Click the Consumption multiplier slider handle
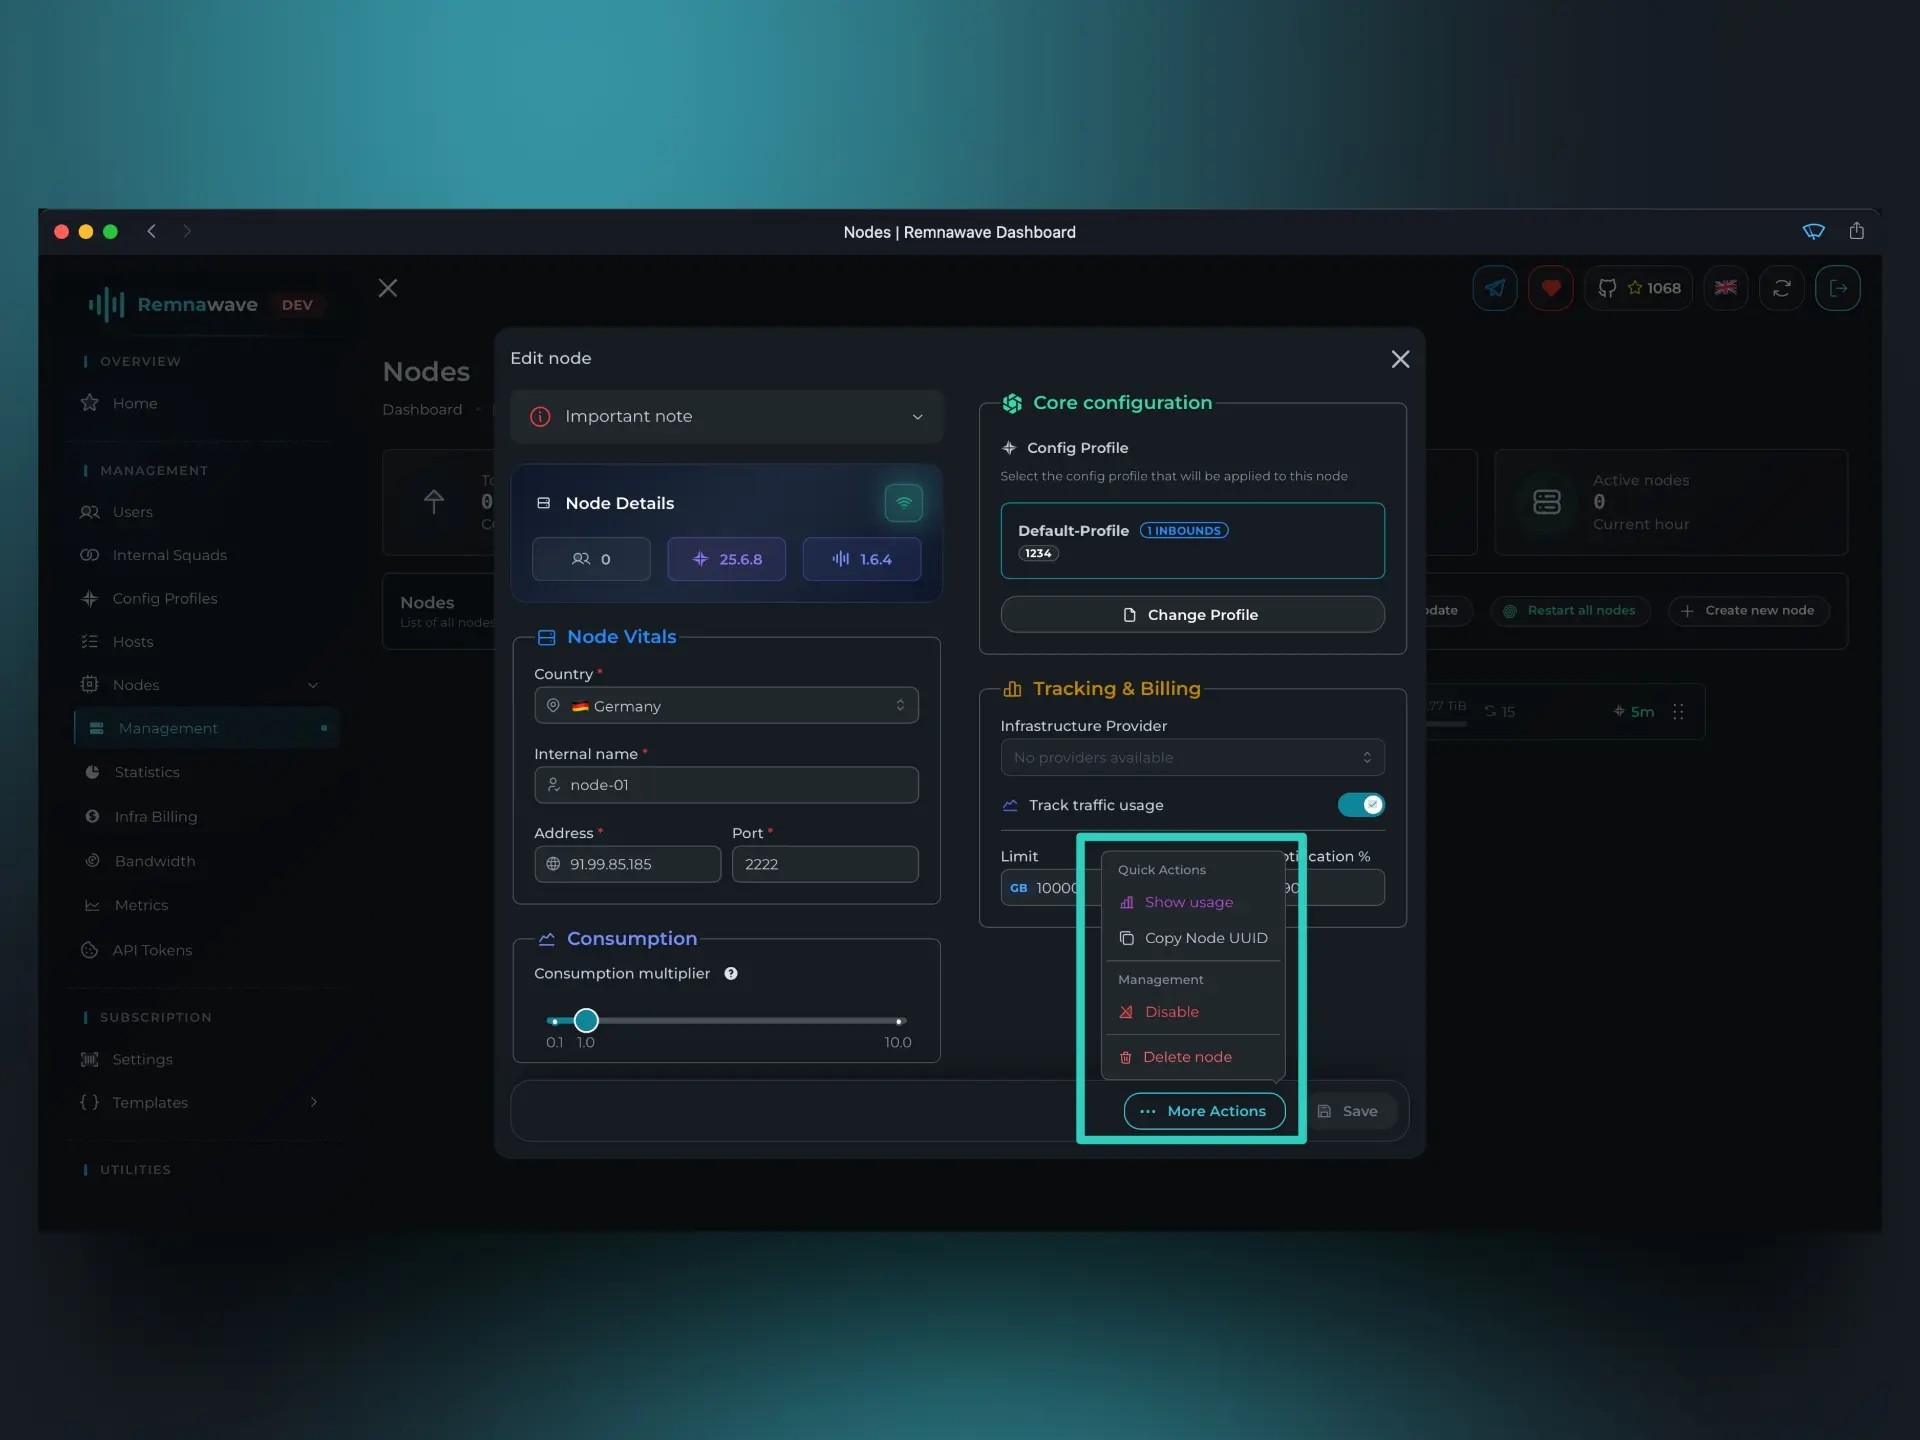This screenshot has width=1920, height=1440. coord(586,1020)
